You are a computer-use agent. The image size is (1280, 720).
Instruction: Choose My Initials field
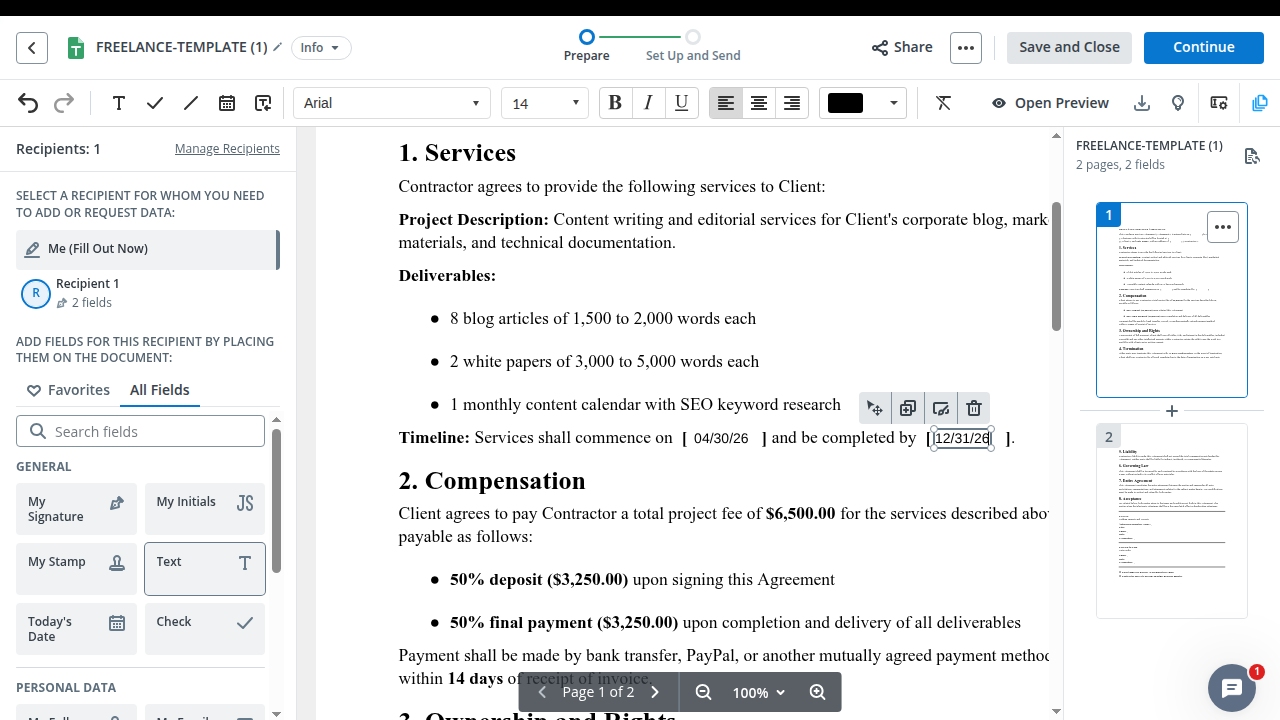tap(205, 509)
